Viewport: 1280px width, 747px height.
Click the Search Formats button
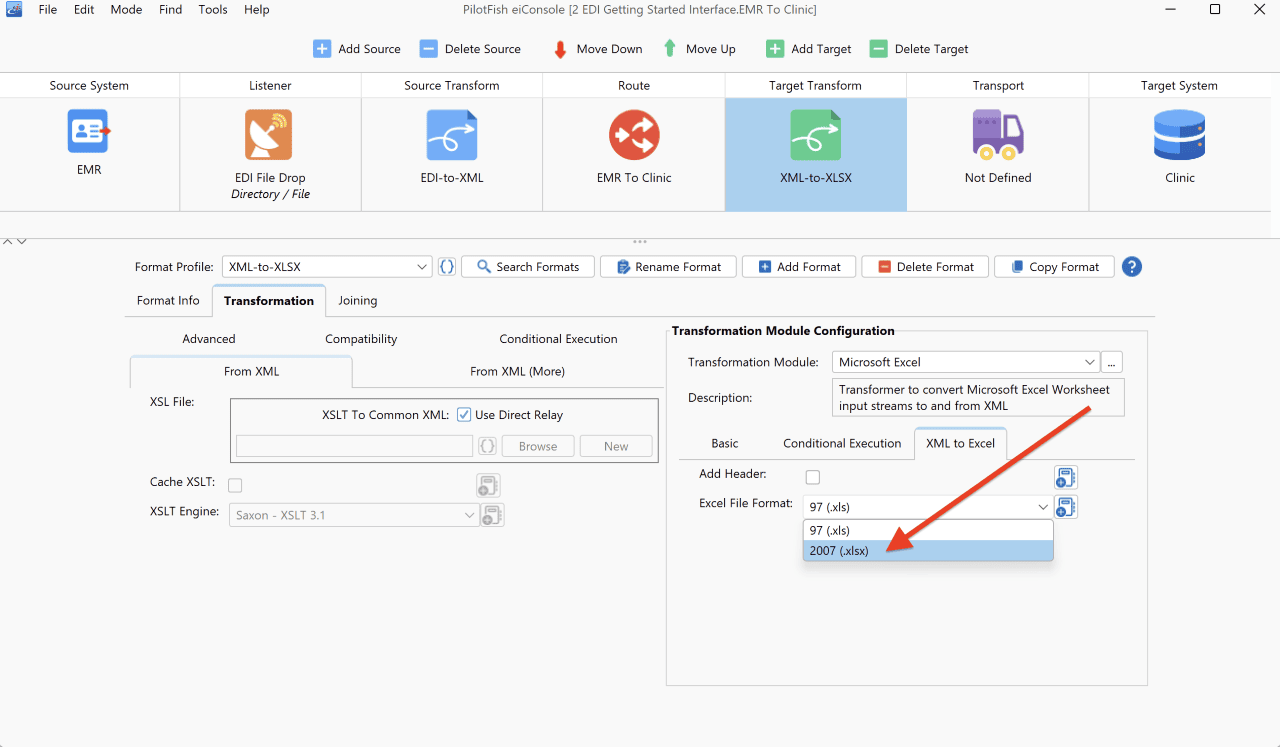[528, 267]
